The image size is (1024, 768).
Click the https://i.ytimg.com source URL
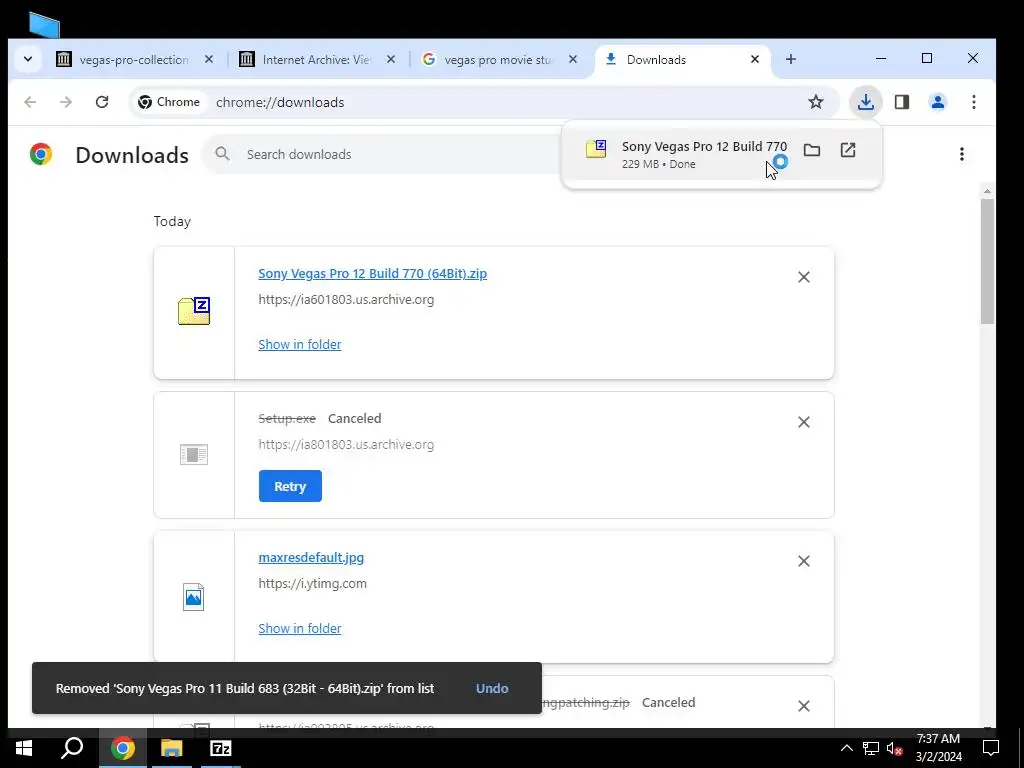312,584
